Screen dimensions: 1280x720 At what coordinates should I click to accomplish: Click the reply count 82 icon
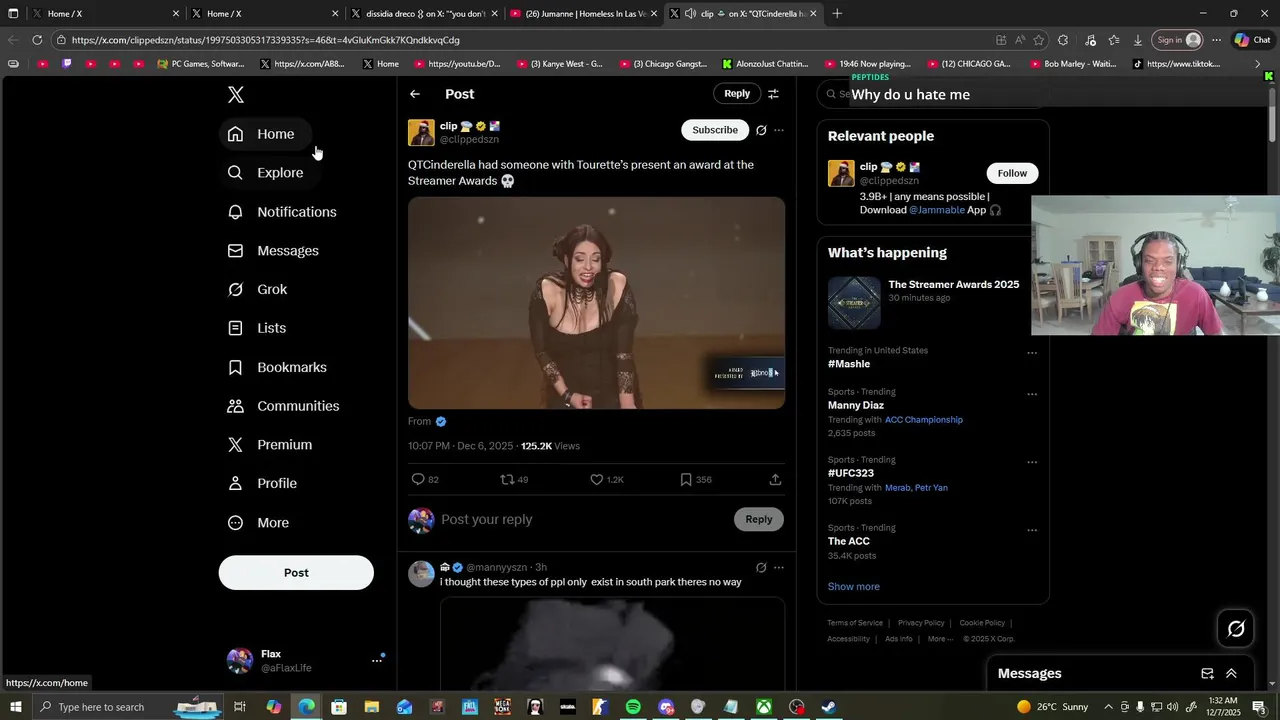(419, 480)
